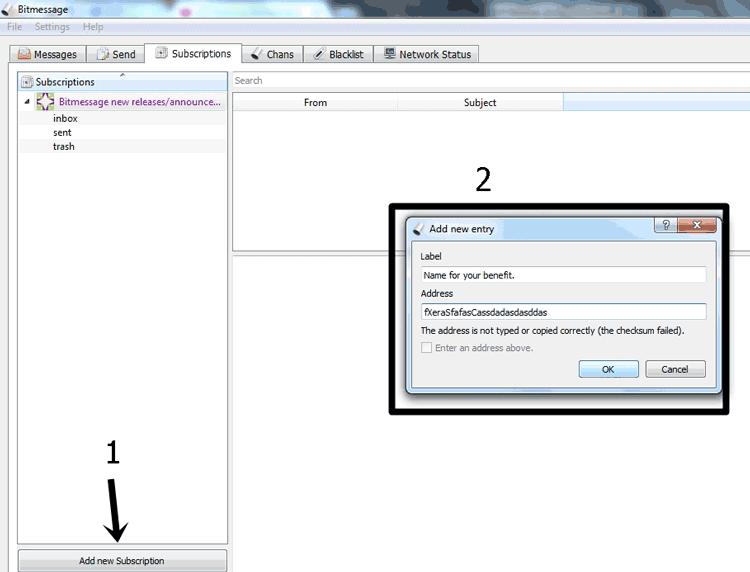Open the Help menu
This screenshot has height=572, width=750.
93,27
